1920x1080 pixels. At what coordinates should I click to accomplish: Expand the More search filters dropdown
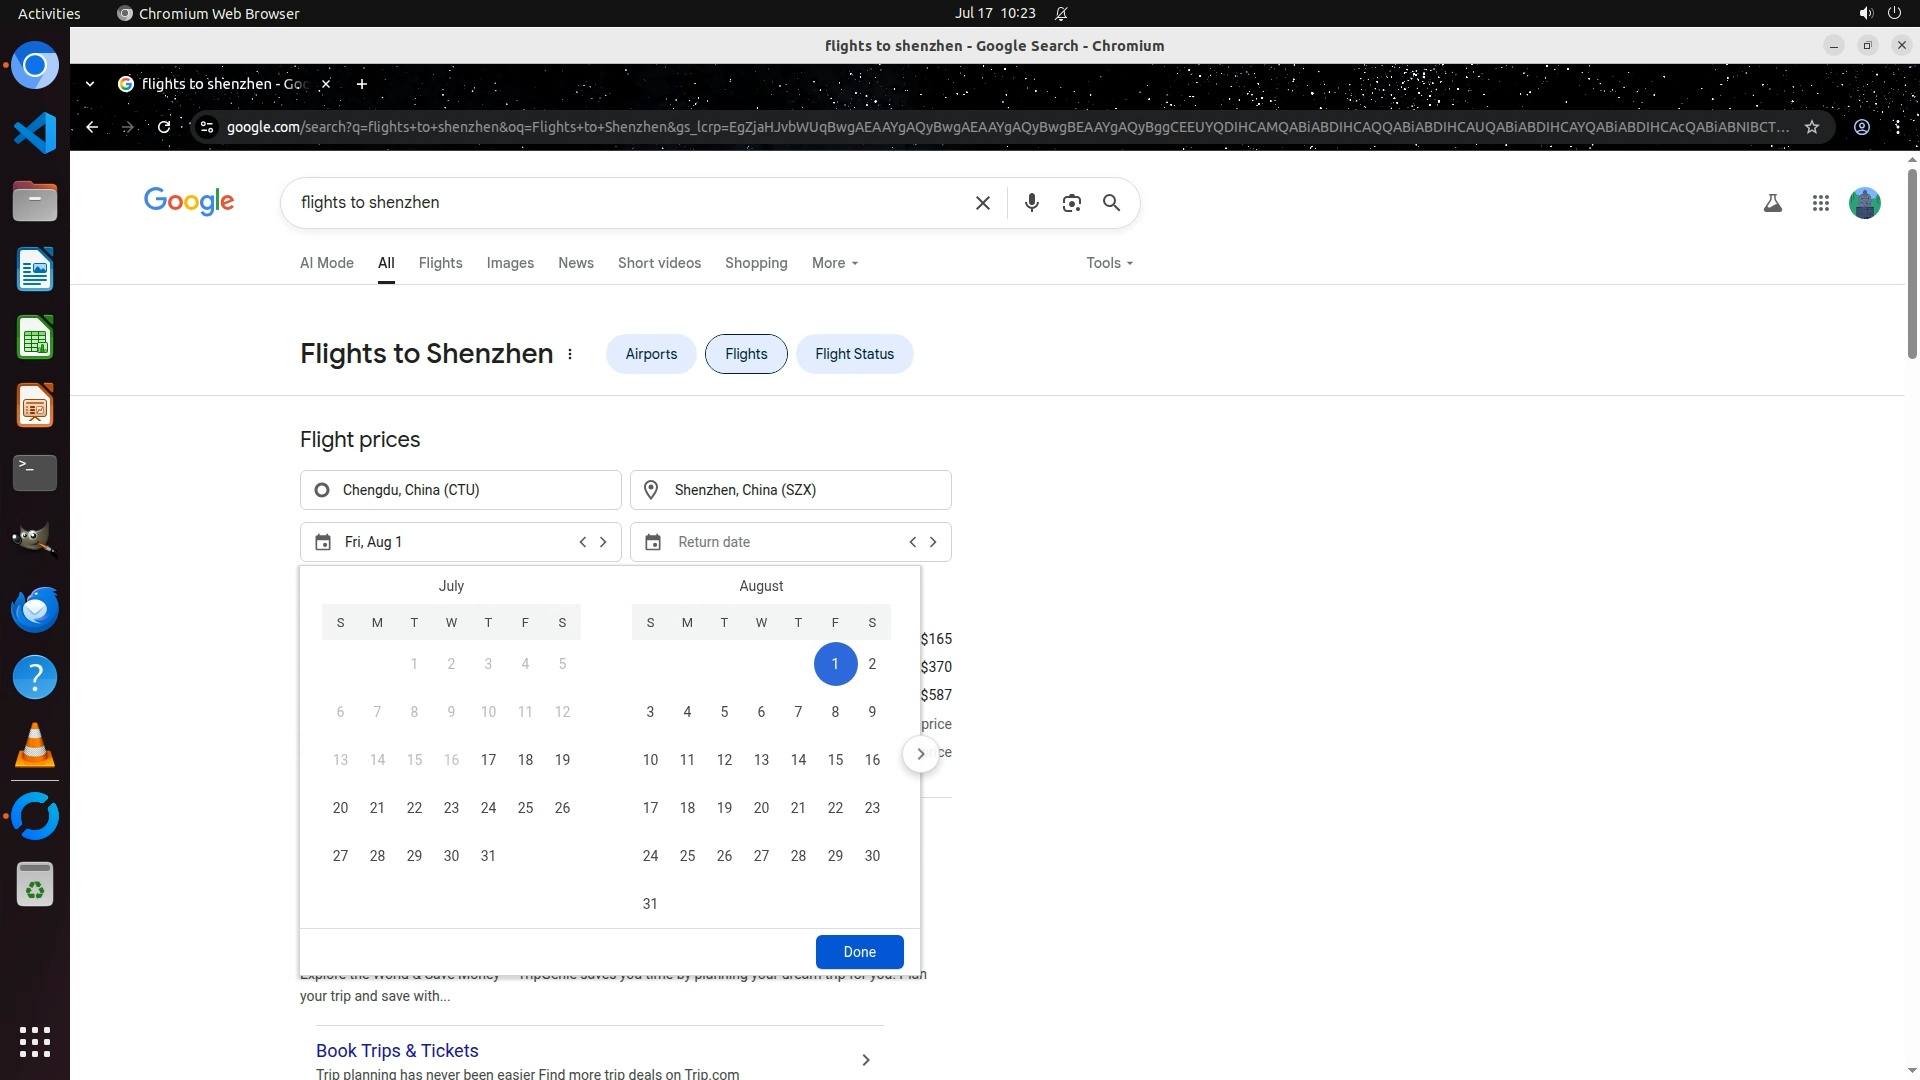[834, 263]
